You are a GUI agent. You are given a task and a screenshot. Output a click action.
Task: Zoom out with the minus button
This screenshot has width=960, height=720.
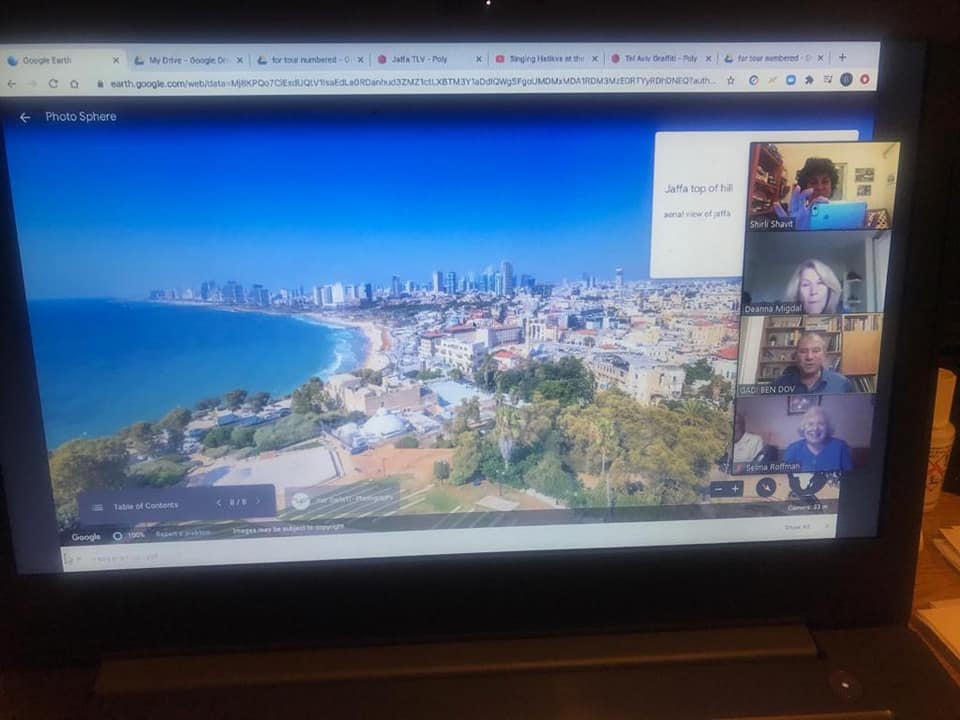pos(719,489)
